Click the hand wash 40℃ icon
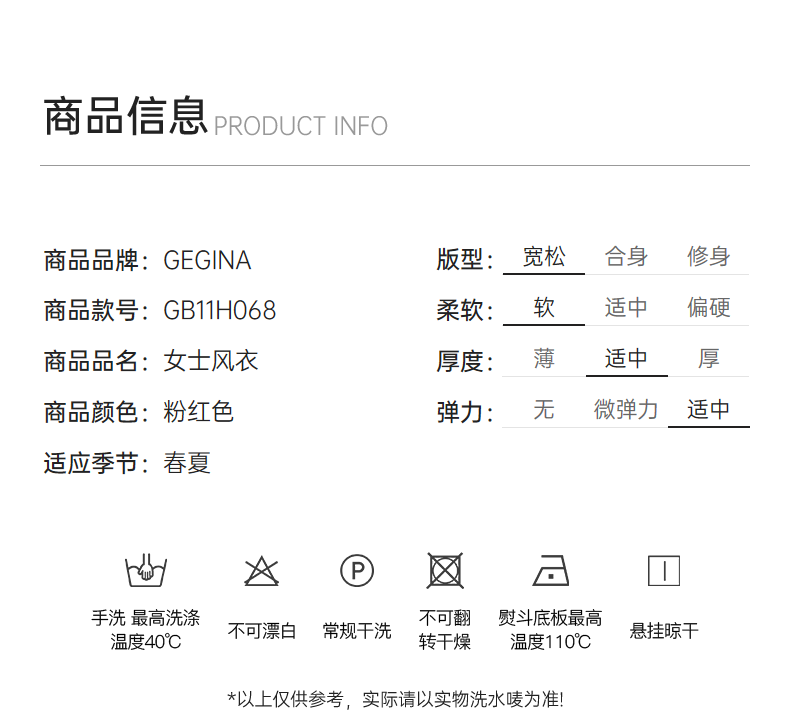Screen dimensions: 790x710 pyautogui.click(x=145, y=572)
